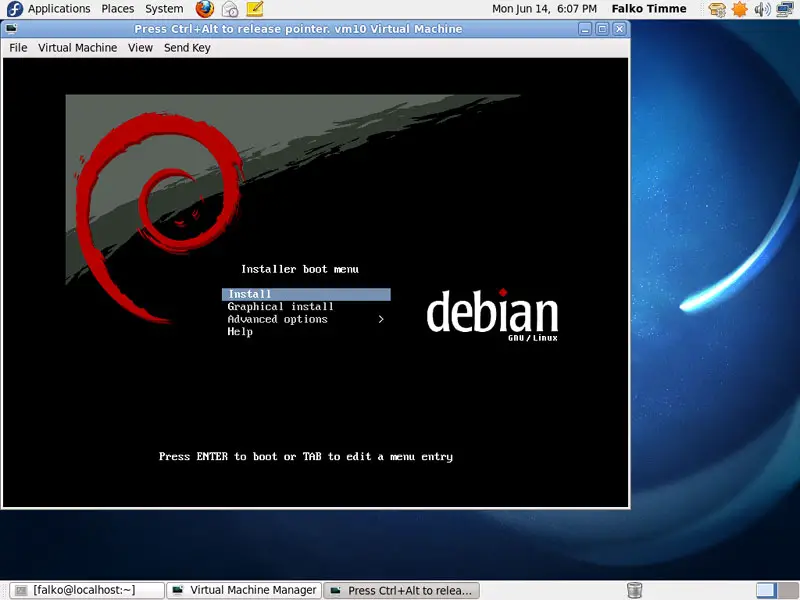Open the System menu in top panel
This screenshot has width=800, height=600.
pyautogui.click(x=164, y=9)
